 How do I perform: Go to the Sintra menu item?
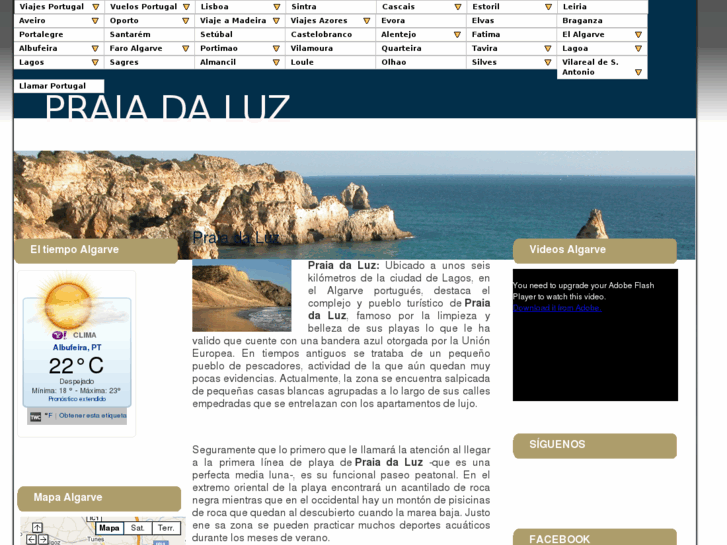coord(331,6)
